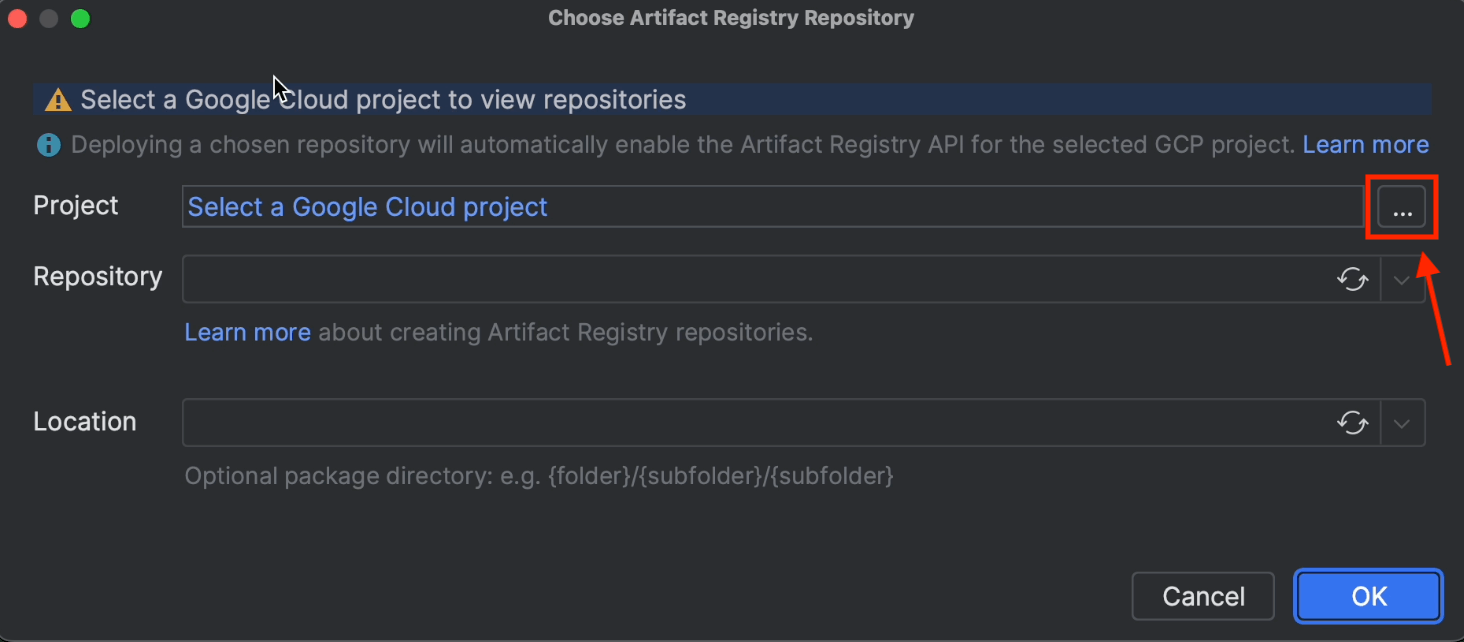
Task: Close the dialog with the red button
Action: point(19,18)
